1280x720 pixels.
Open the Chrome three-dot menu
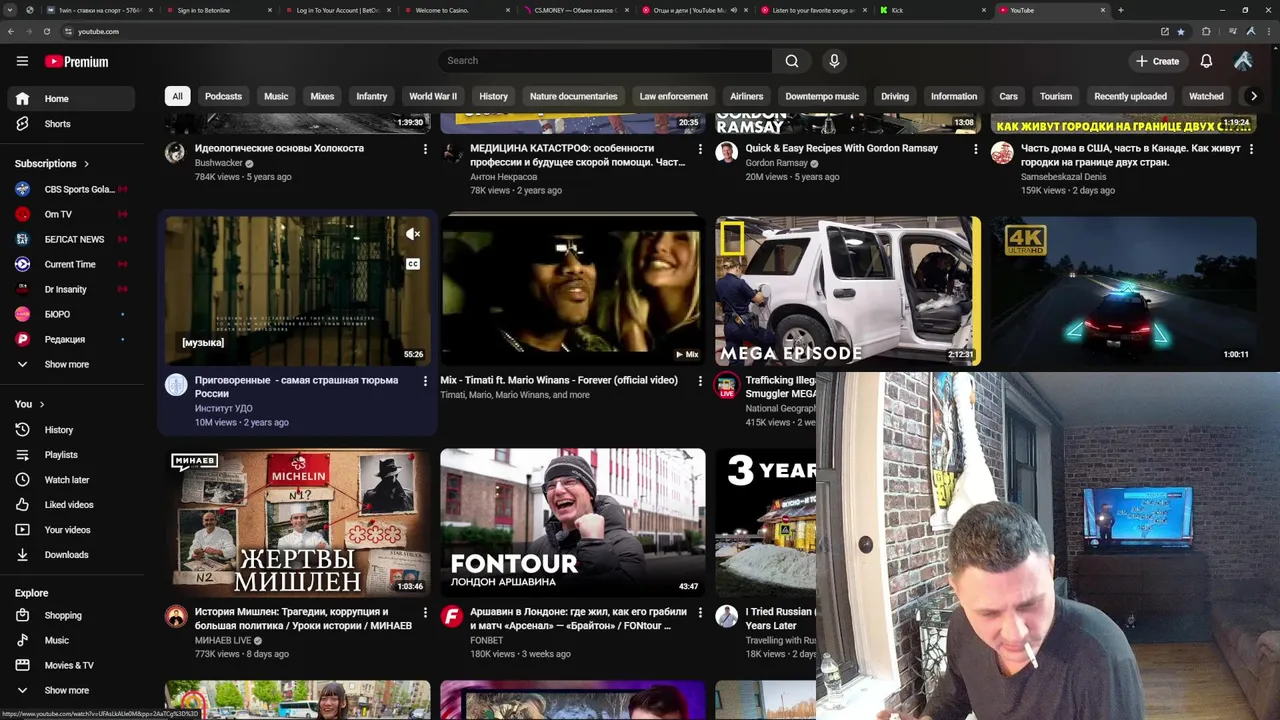click(x=1268, y=31)
